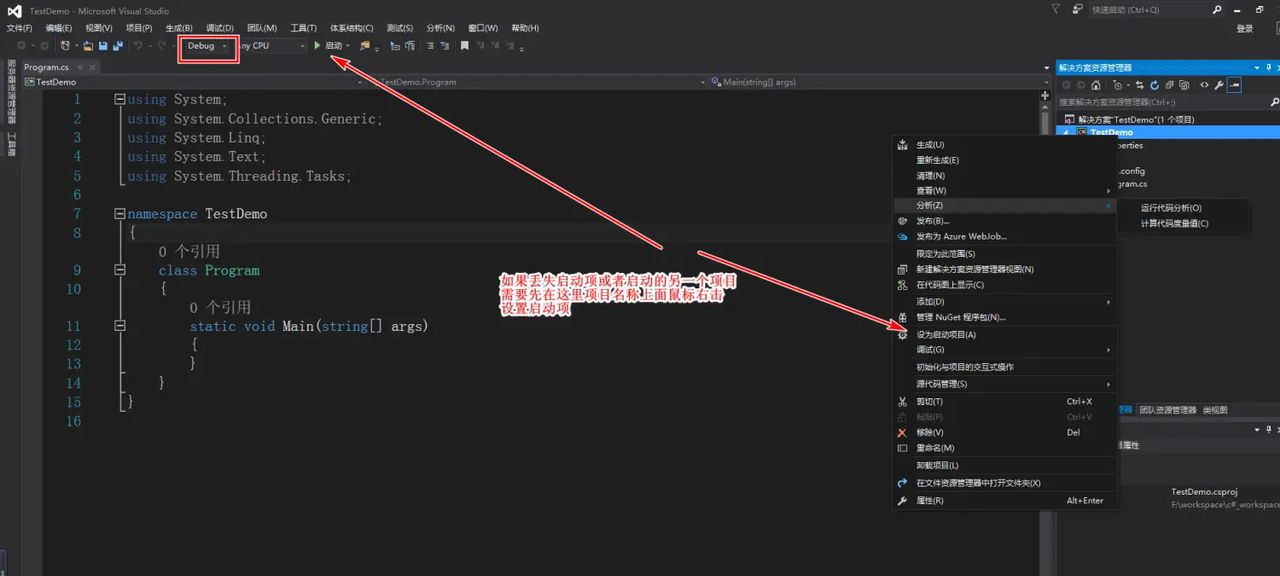This screenshot has height=576, width=1280.
Task: Click the Start debugging green arrow
Action: click(x=318, y=45)
